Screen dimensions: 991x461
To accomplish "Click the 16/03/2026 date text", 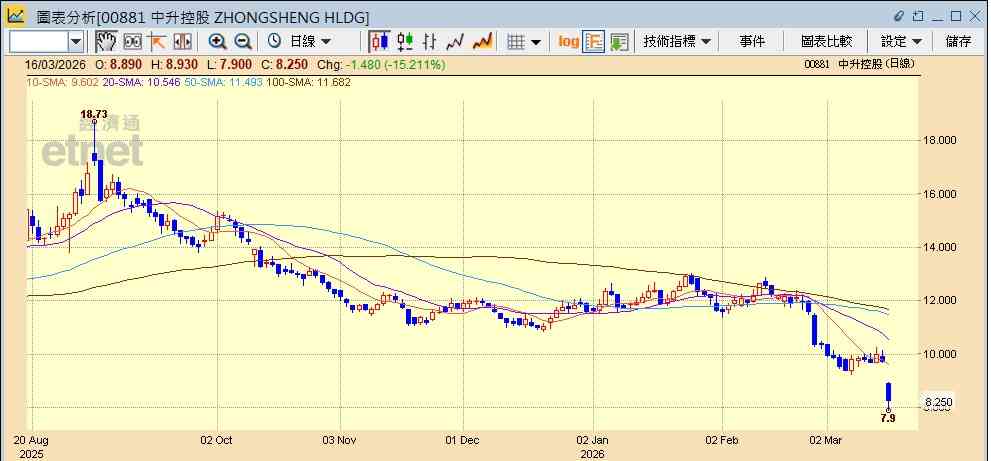I will [56, 65].
